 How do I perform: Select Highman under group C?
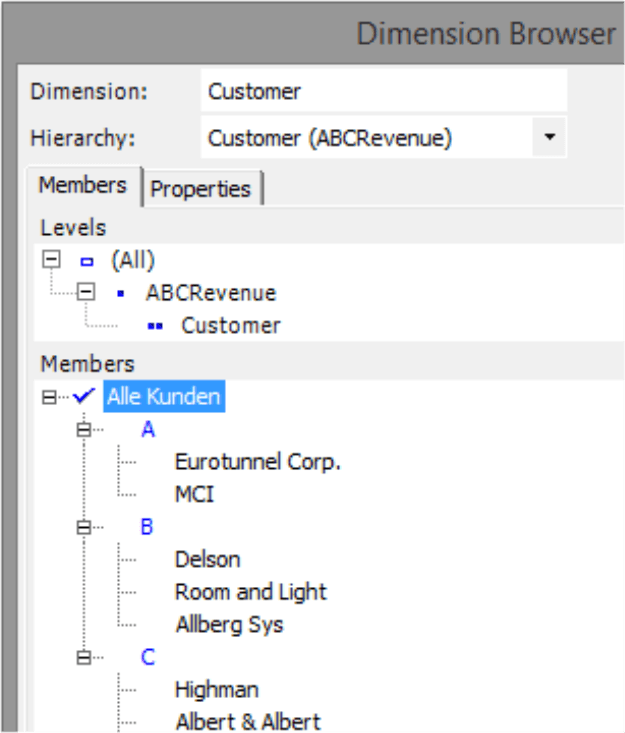(216, 690)
